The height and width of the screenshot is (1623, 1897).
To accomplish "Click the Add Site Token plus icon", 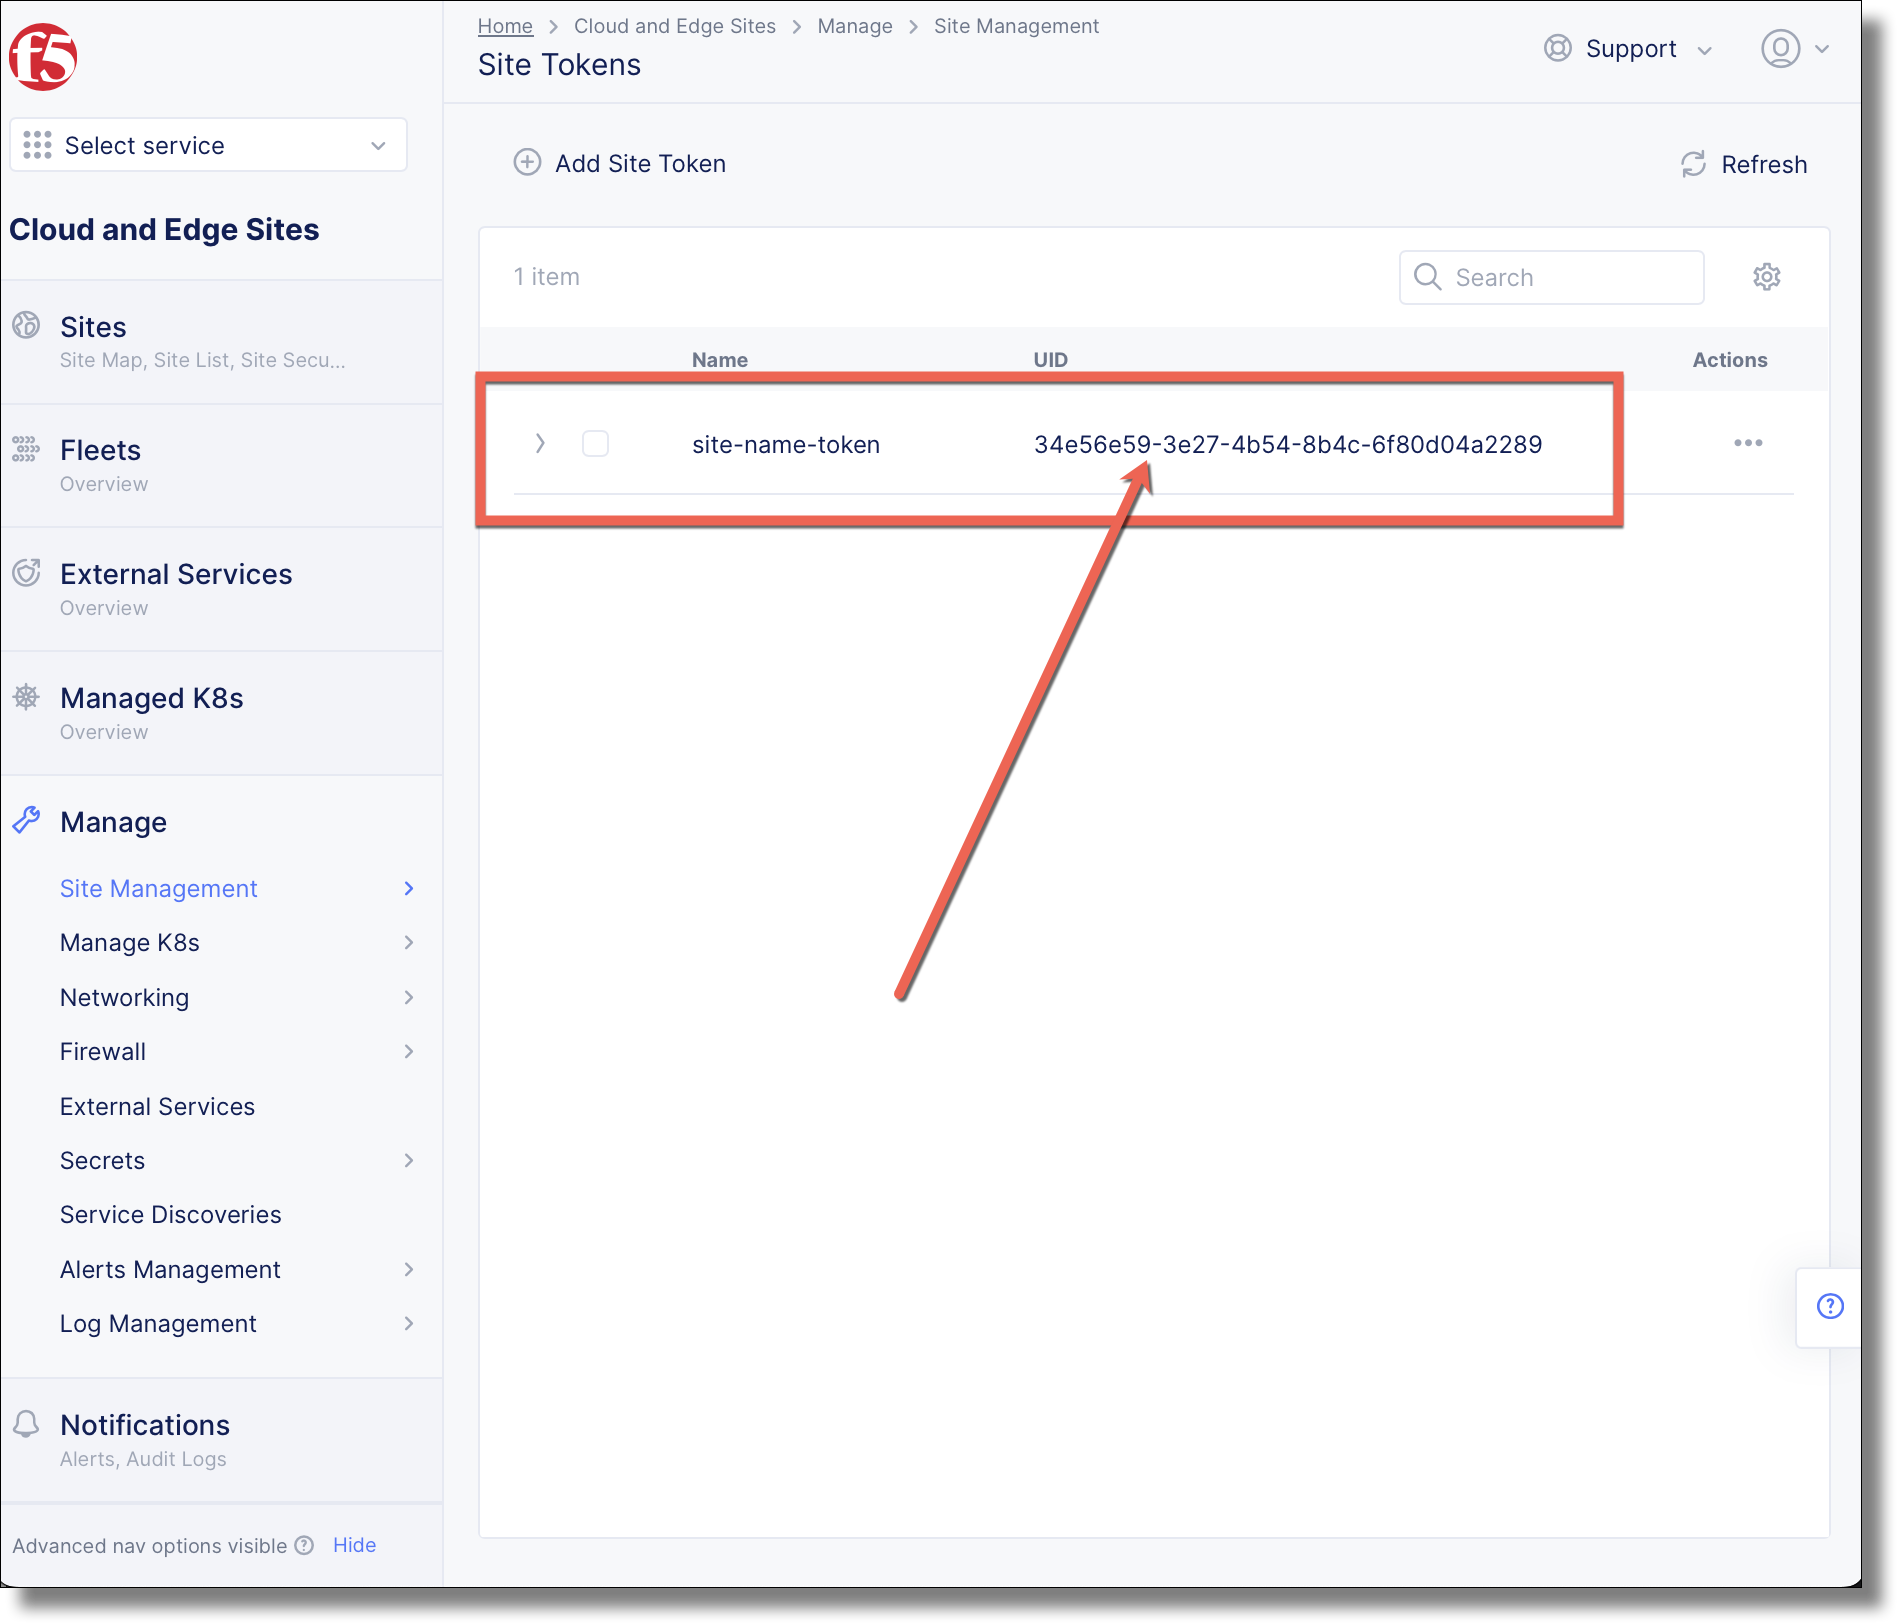I will [x=527, y=162].
